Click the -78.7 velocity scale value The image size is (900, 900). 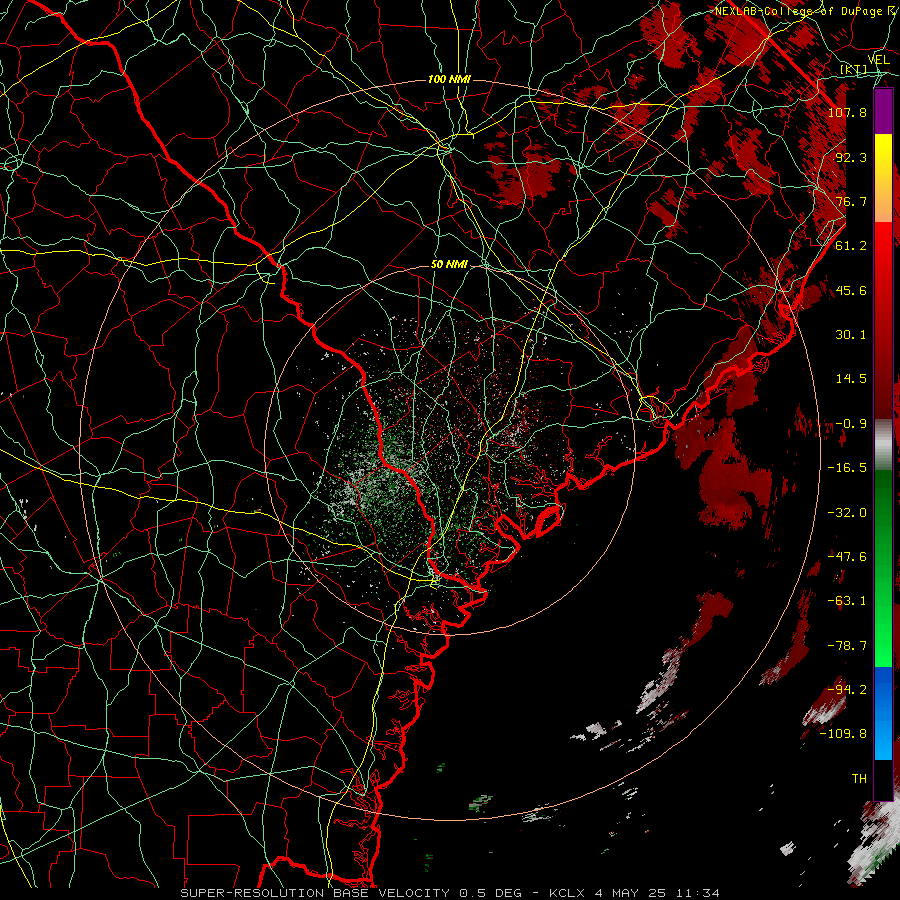(847, 646)
